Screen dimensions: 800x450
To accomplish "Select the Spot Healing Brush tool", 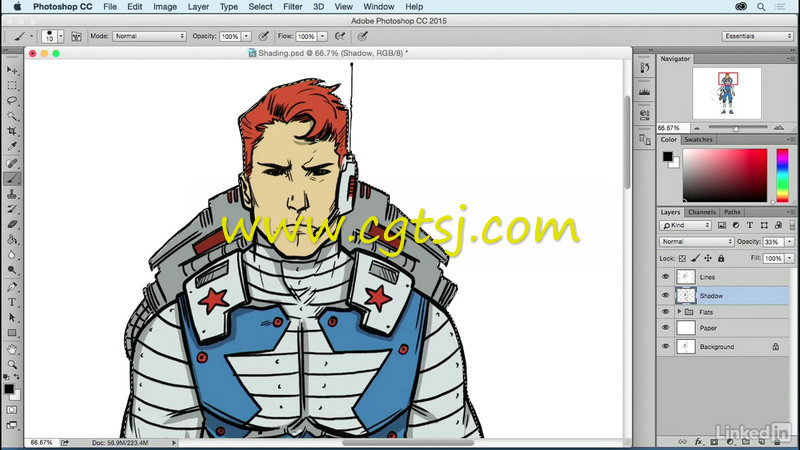I will [x=12, y=163].
